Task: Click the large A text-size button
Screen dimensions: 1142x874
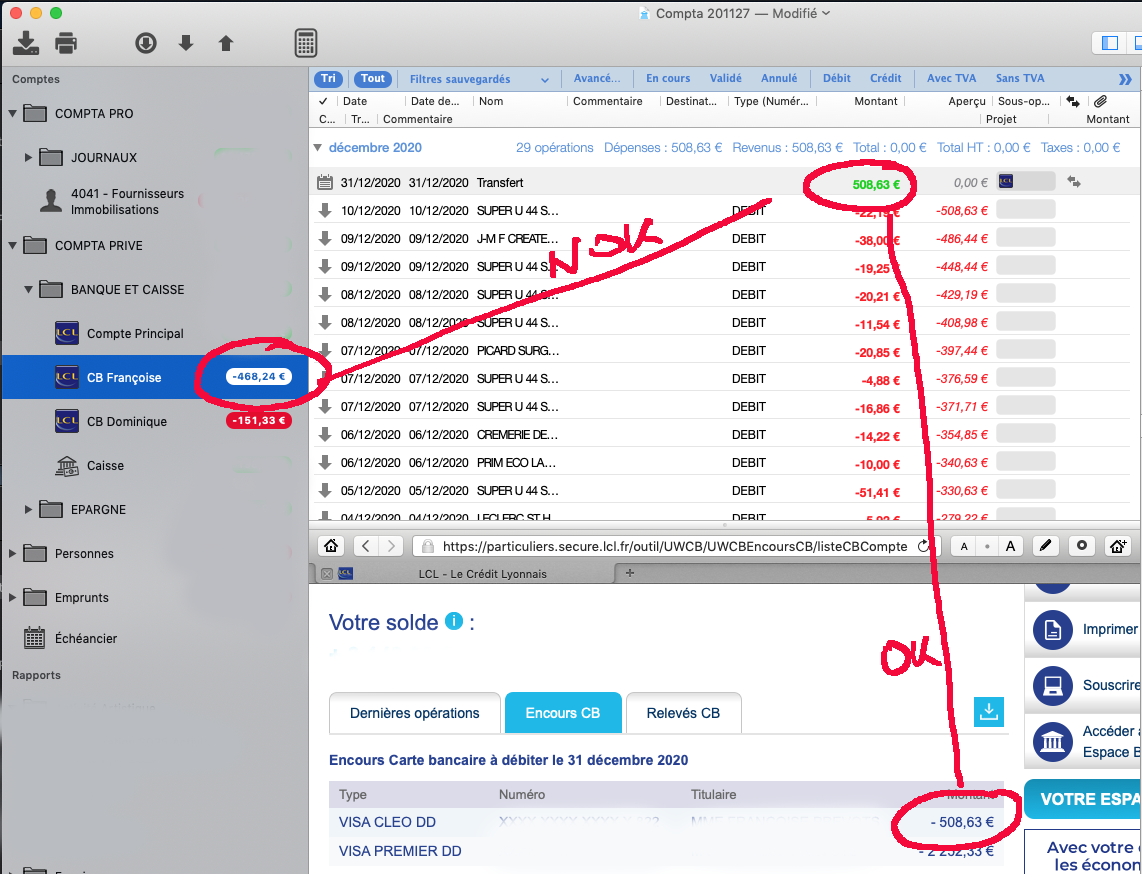Action: point(1009,546)
